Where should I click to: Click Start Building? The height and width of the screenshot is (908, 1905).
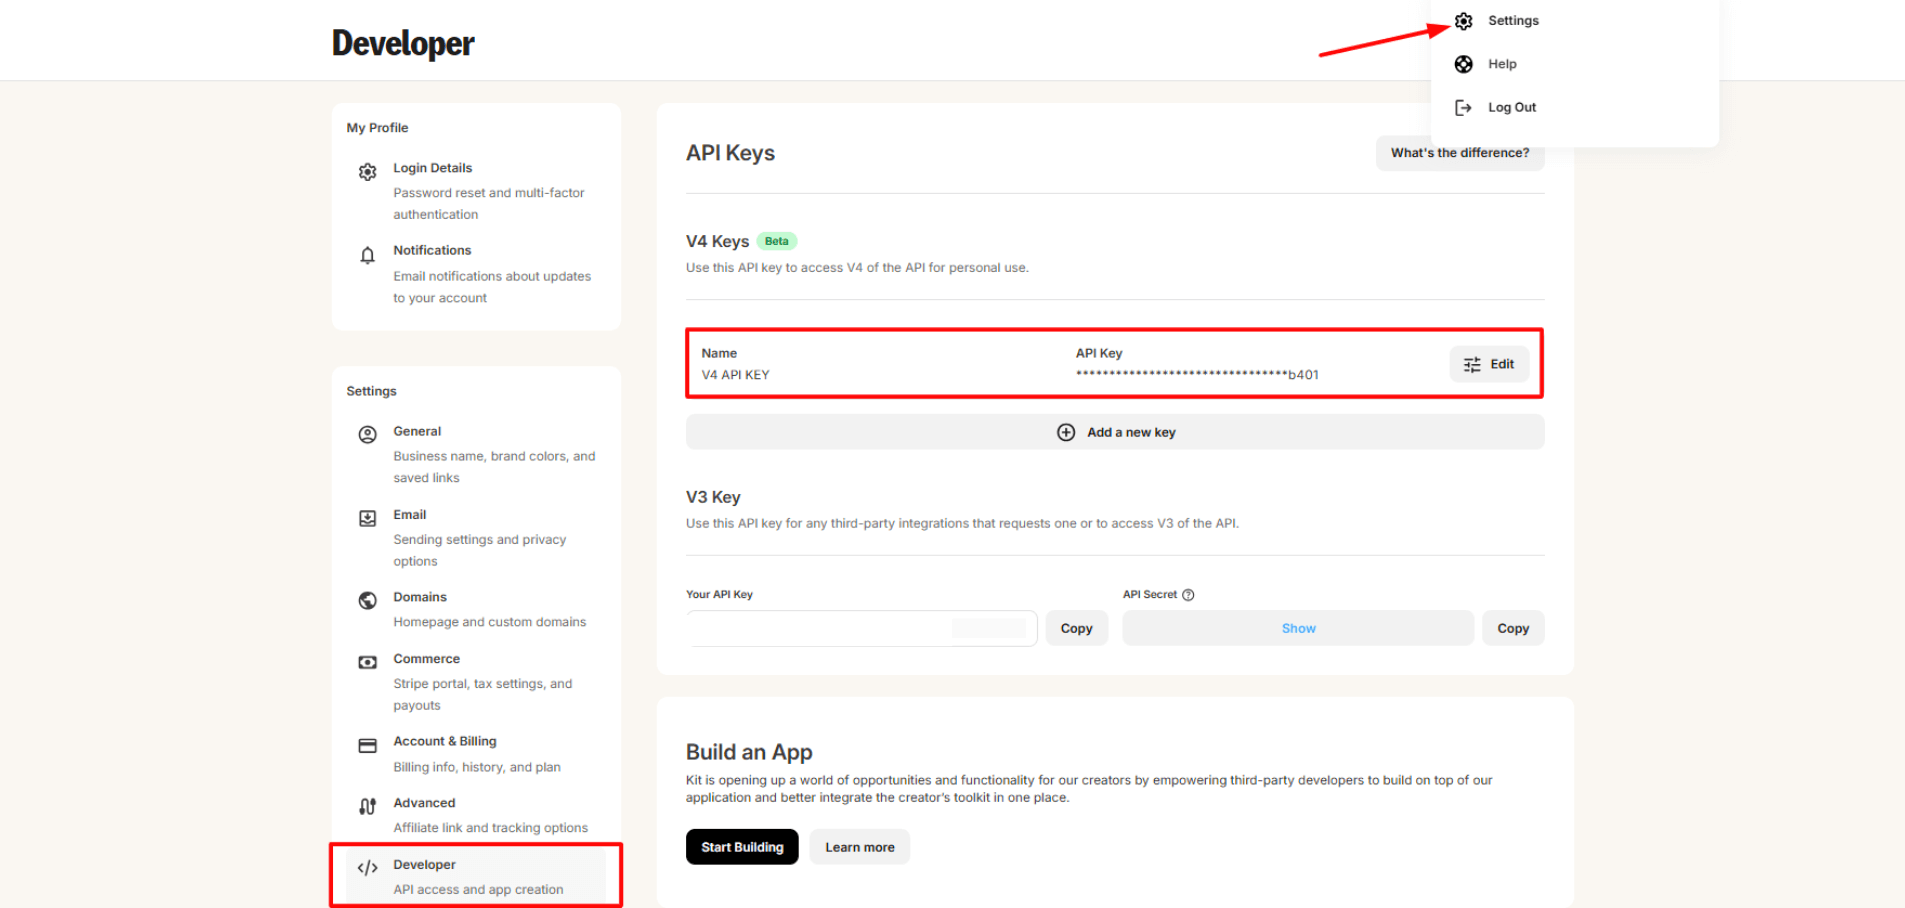[741, 846]
